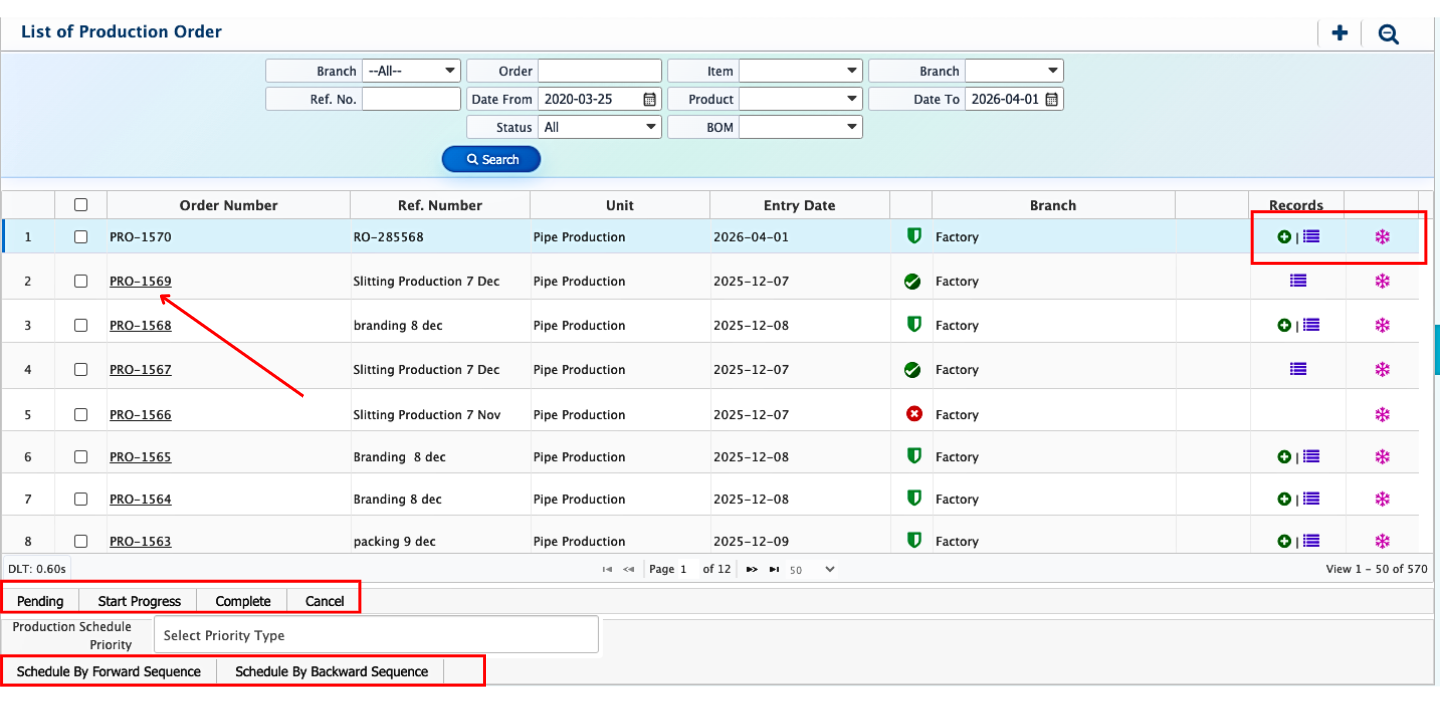Go to next page in grid pager
The height and width of the screenshot is (721, 1440).
pyautogui.click(x=752, y=569)
